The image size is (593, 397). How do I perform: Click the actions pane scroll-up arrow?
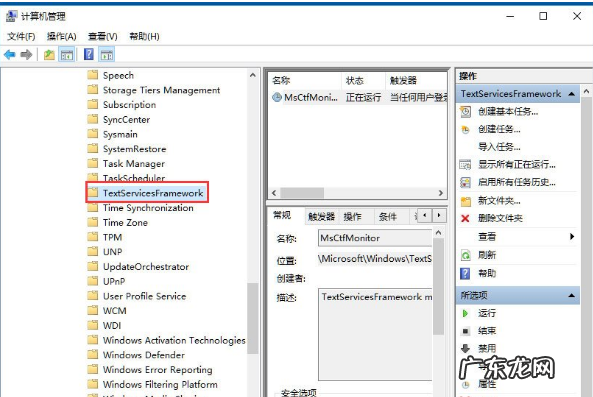point(587,91)
